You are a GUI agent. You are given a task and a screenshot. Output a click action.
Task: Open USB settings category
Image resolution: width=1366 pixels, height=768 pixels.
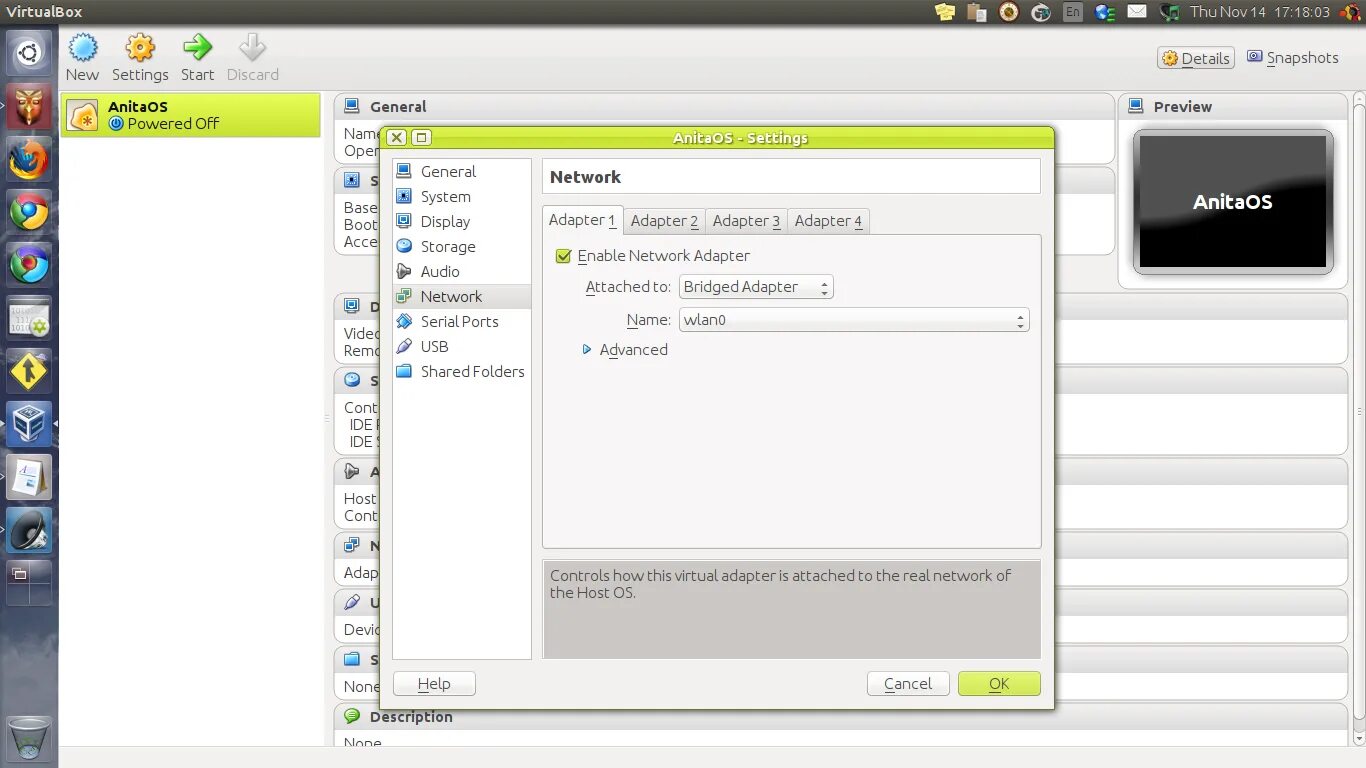461,346
